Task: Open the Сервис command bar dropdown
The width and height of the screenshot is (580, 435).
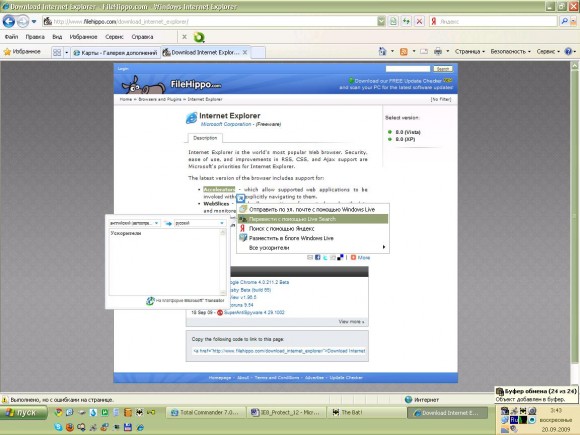Action: (x=548, y=51)
